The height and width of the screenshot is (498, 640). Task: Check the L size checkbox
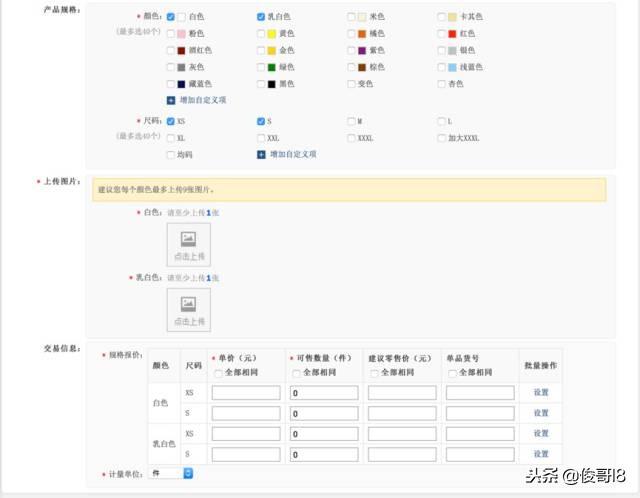[x=441, y=121]
